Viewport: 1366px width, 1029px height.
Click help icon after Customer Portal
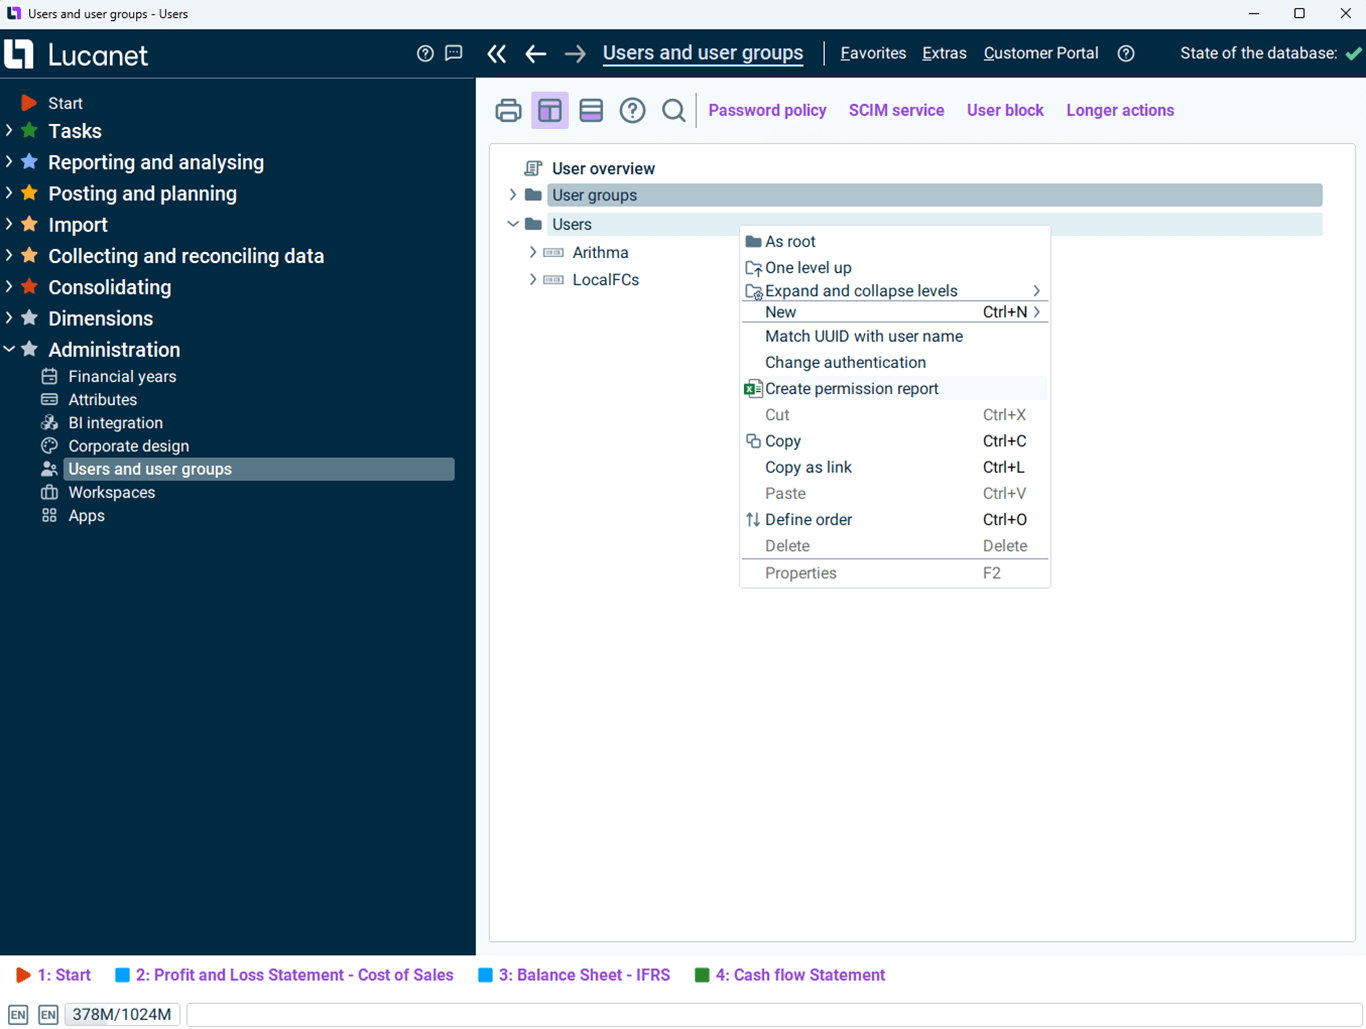[x=1126, y=53]
